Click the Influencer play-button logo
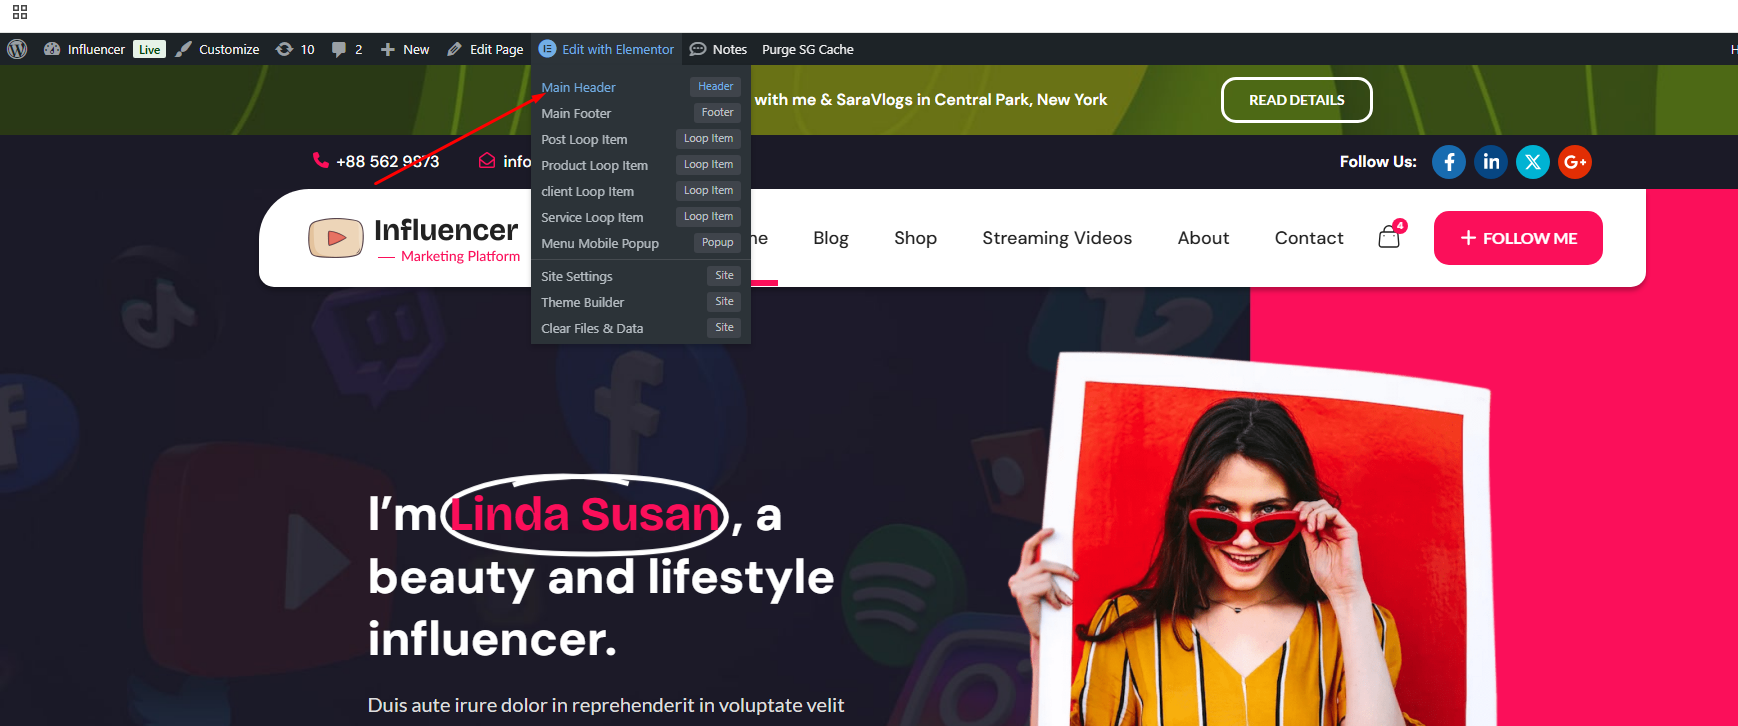This screenshot has width=1738, height=726. click(x=336, y=238)
